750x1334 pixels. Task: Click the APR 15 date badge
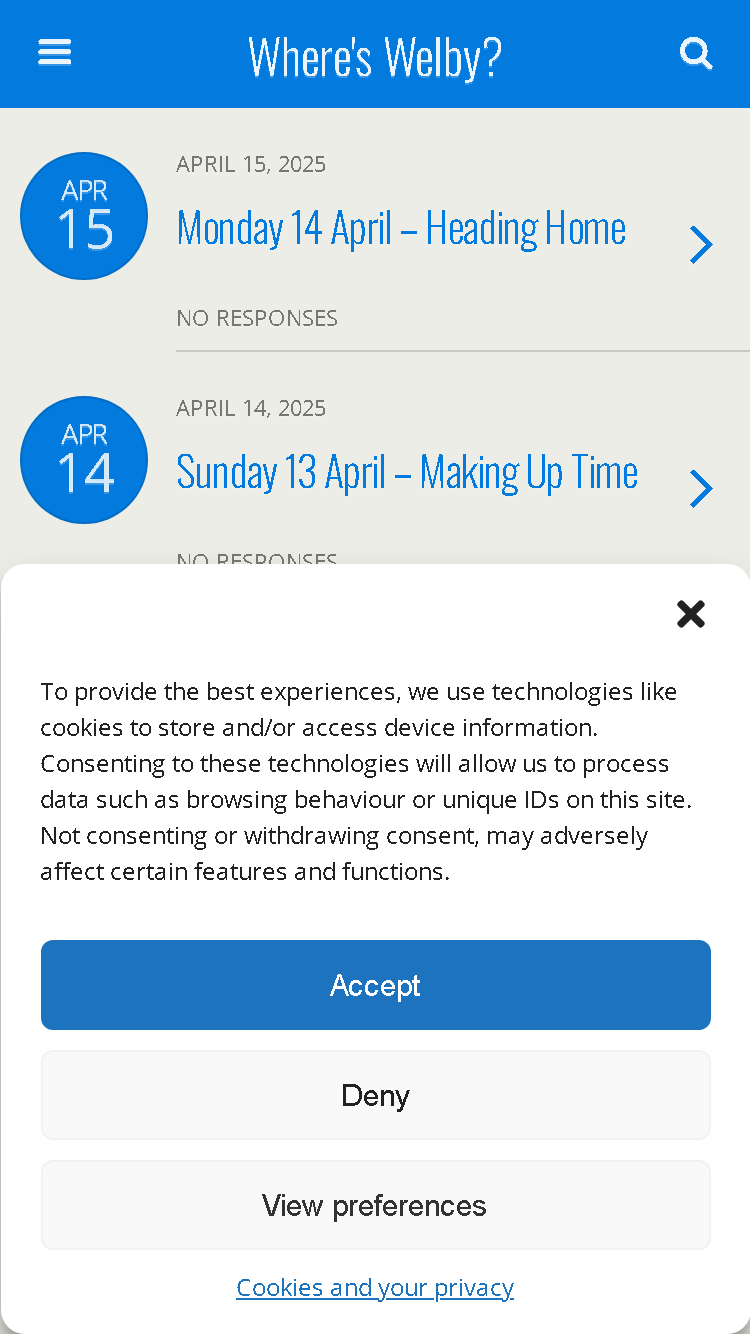pos(84,216)
